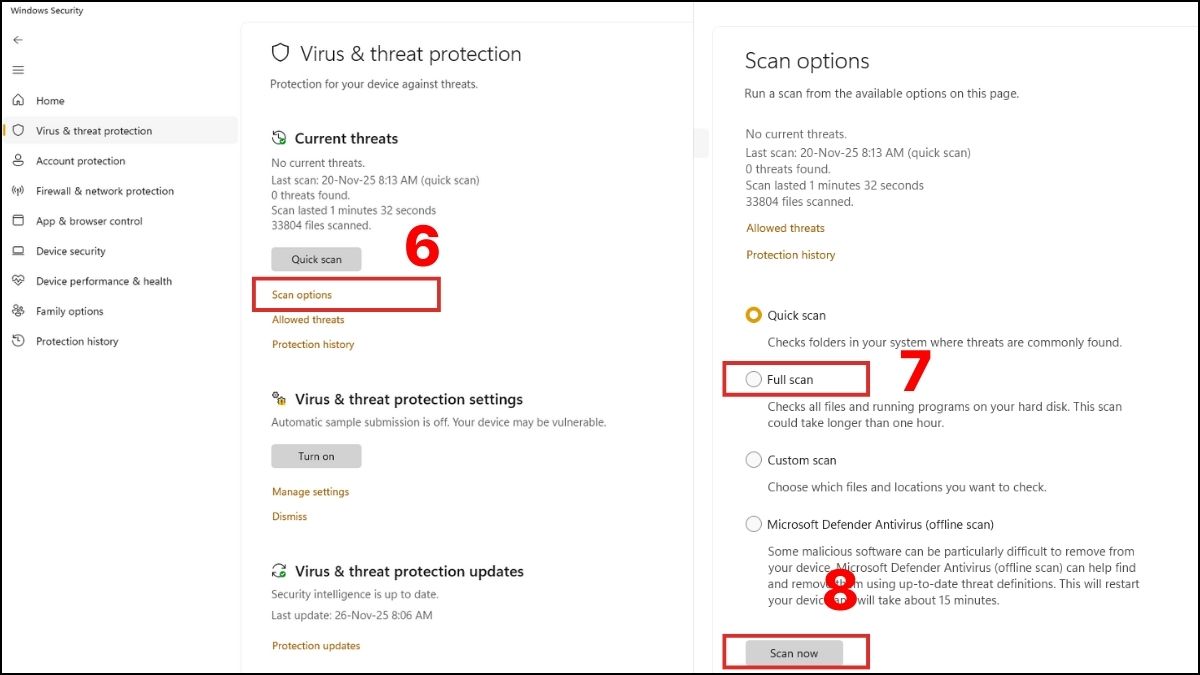Expand the navigation menu with the hamburger icon

click(18, 70)
